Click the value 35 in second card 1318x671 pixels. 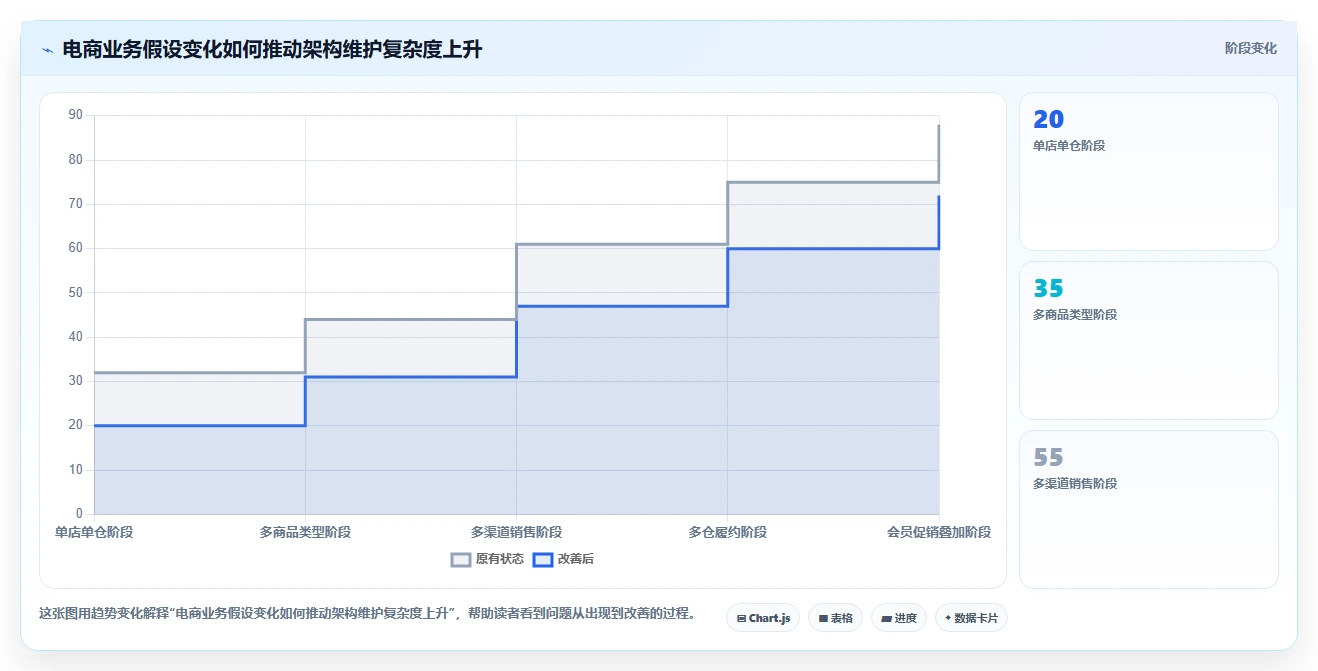click(x=1048, y=289)
